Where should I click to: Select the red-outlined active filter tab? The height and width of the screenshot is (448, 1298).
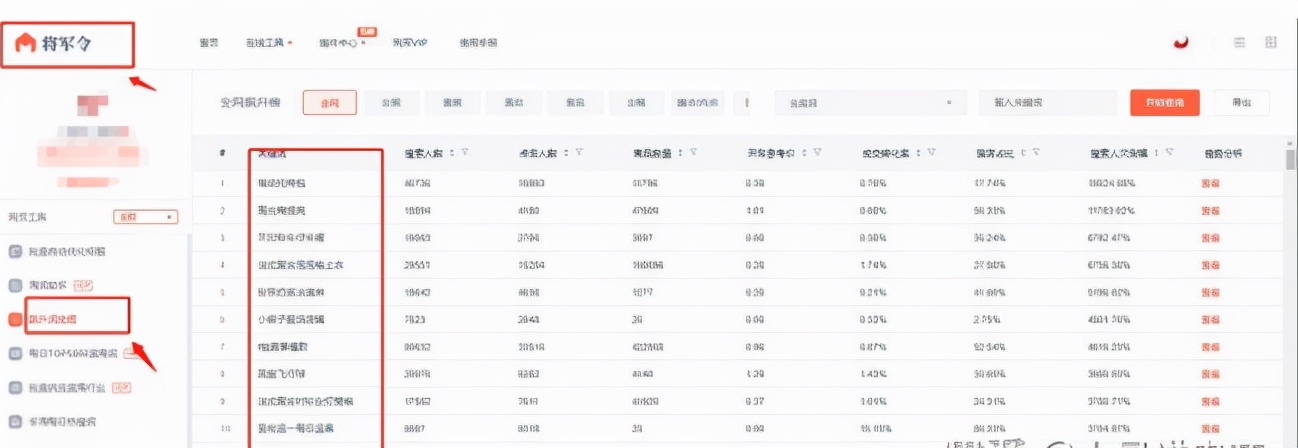(329, 103)
